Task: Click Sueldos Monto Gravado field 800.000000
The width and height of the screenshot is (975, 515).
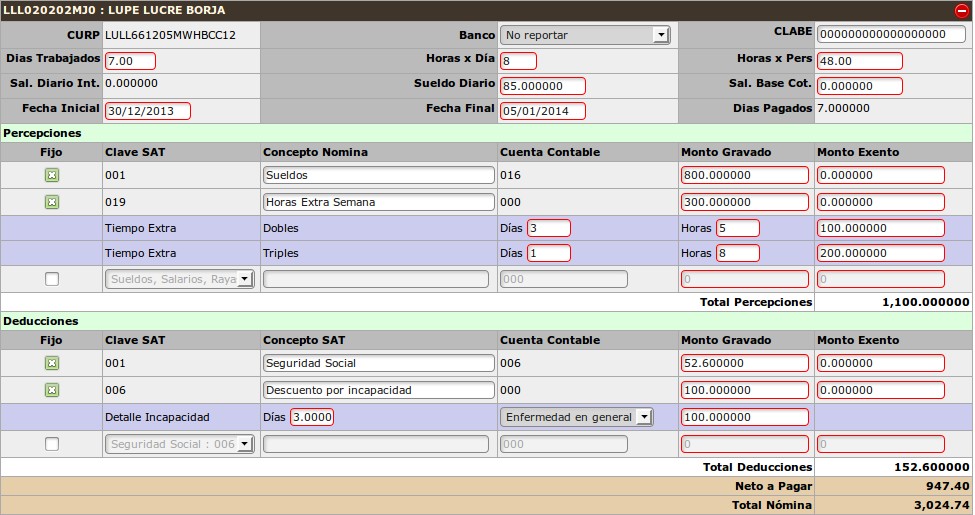Action: (745, 175)
